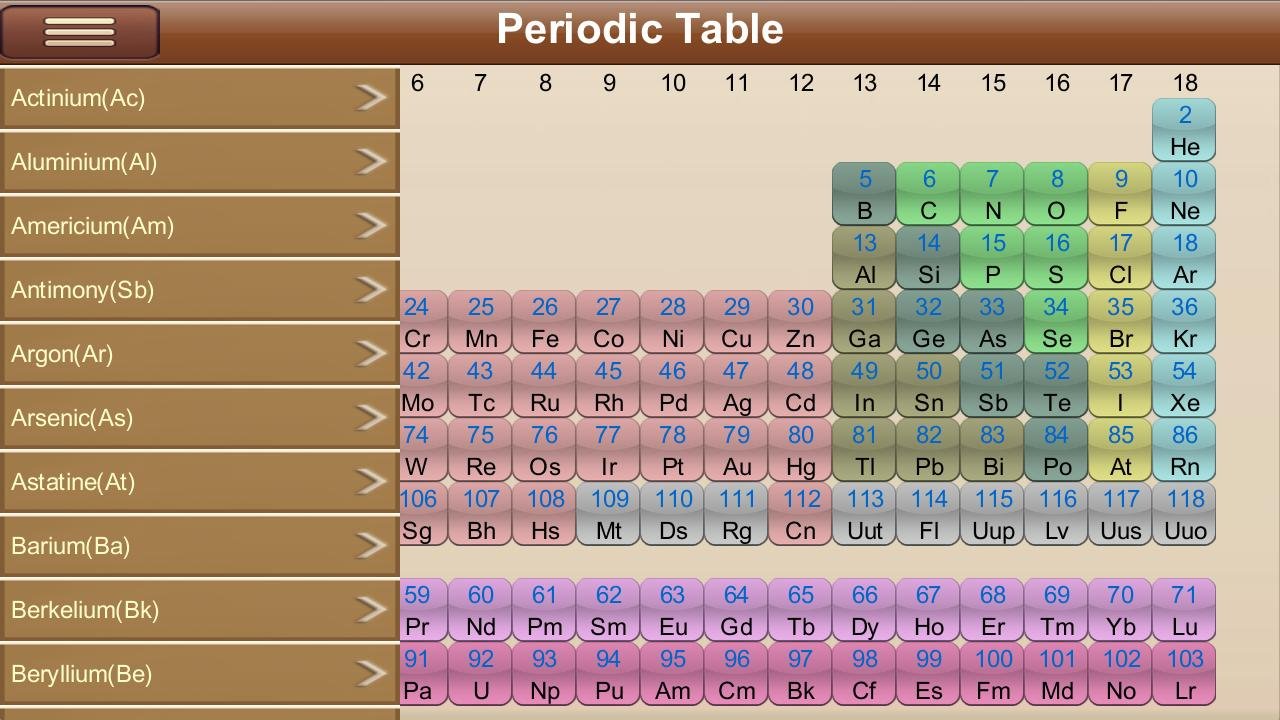Select the Helium (He) element tile
This screenshot has height=720, width=1280.
[1184, 130]
